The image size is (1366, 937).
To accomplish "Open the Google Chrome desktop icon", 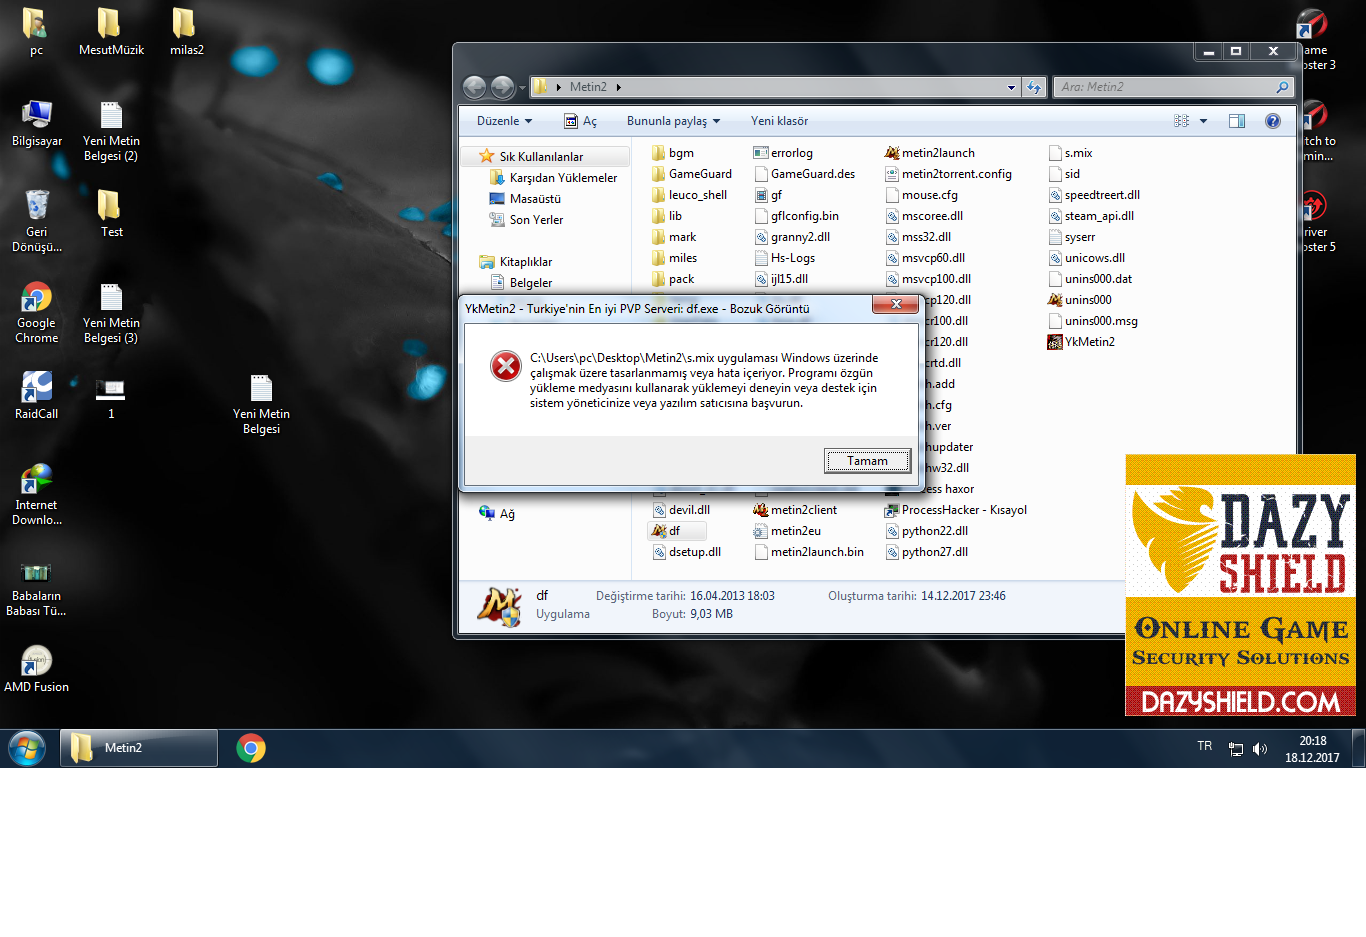I will pyautogui.click(x=36, y=312).
